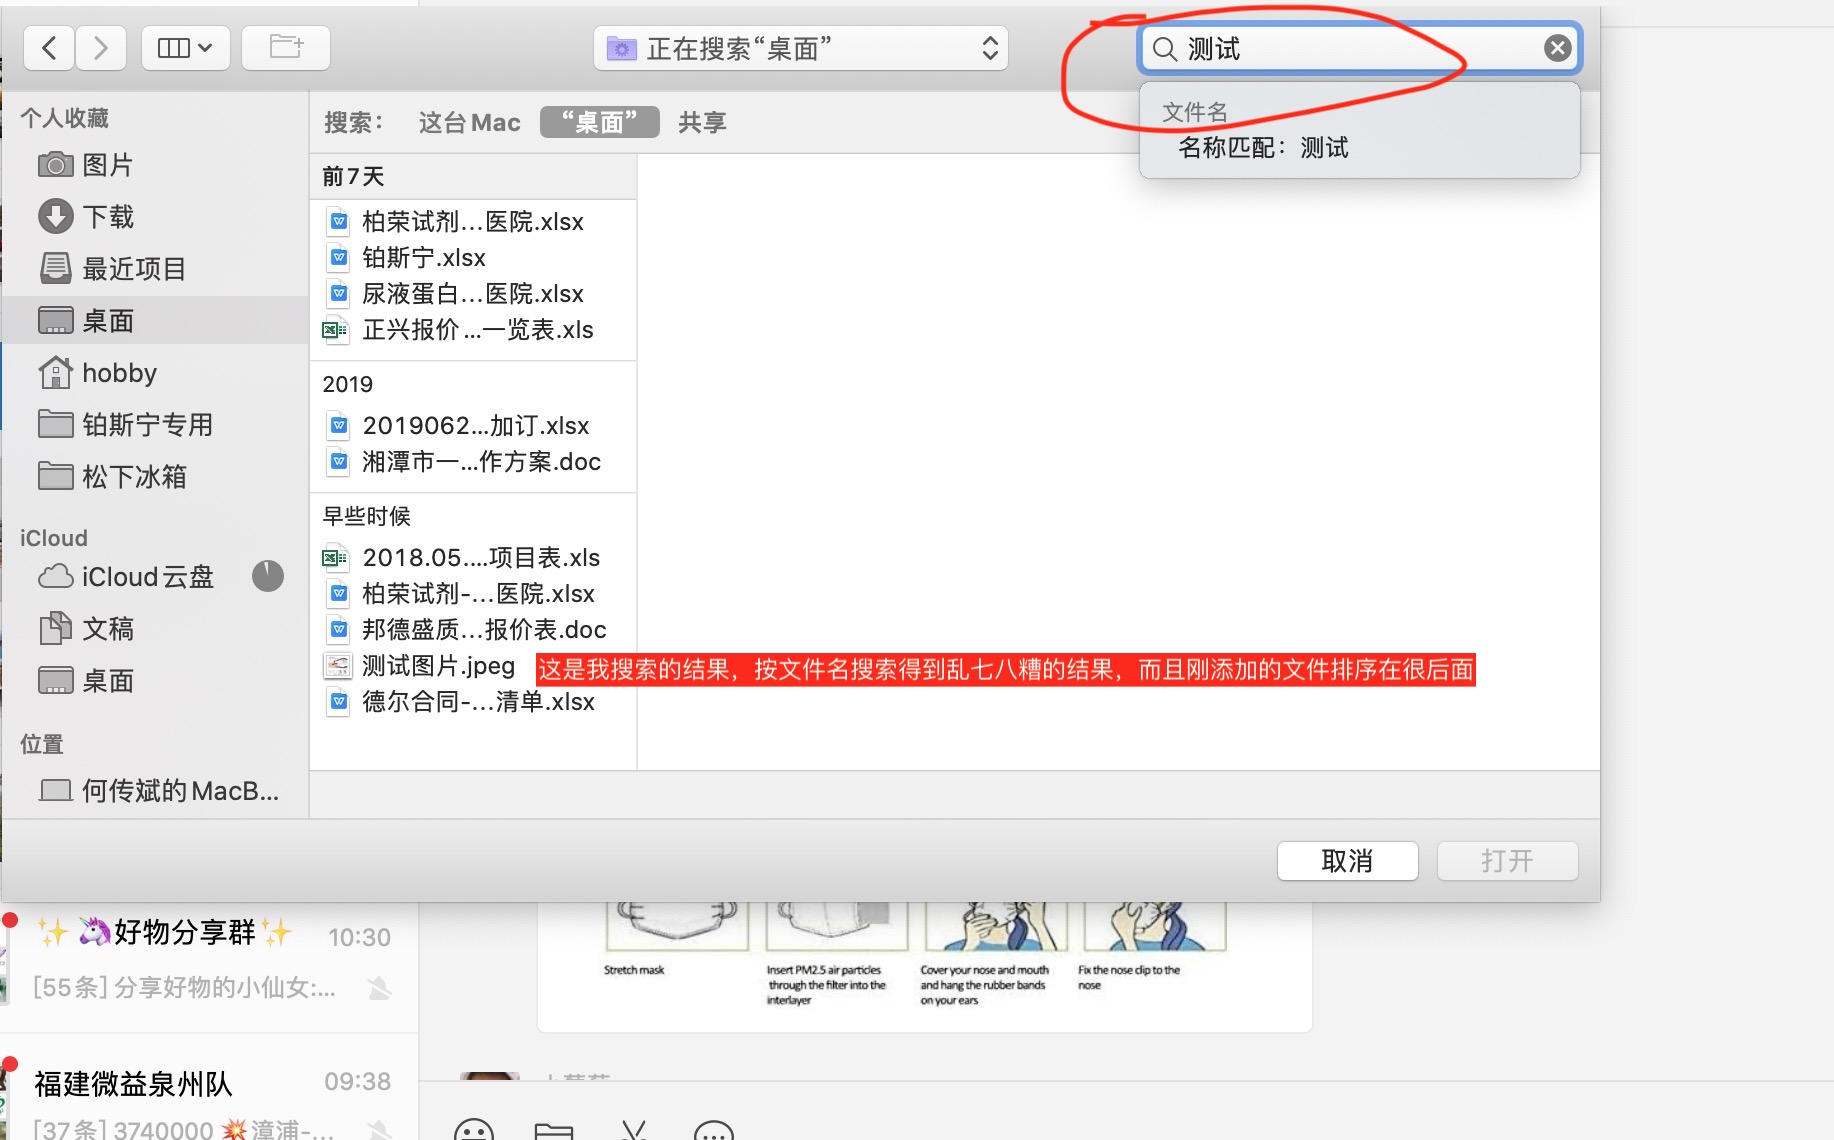The height and width of the screenshot is (1140, 1834).
Task: Click the folder icon in chat toolbar
Action: [554, 1131]
